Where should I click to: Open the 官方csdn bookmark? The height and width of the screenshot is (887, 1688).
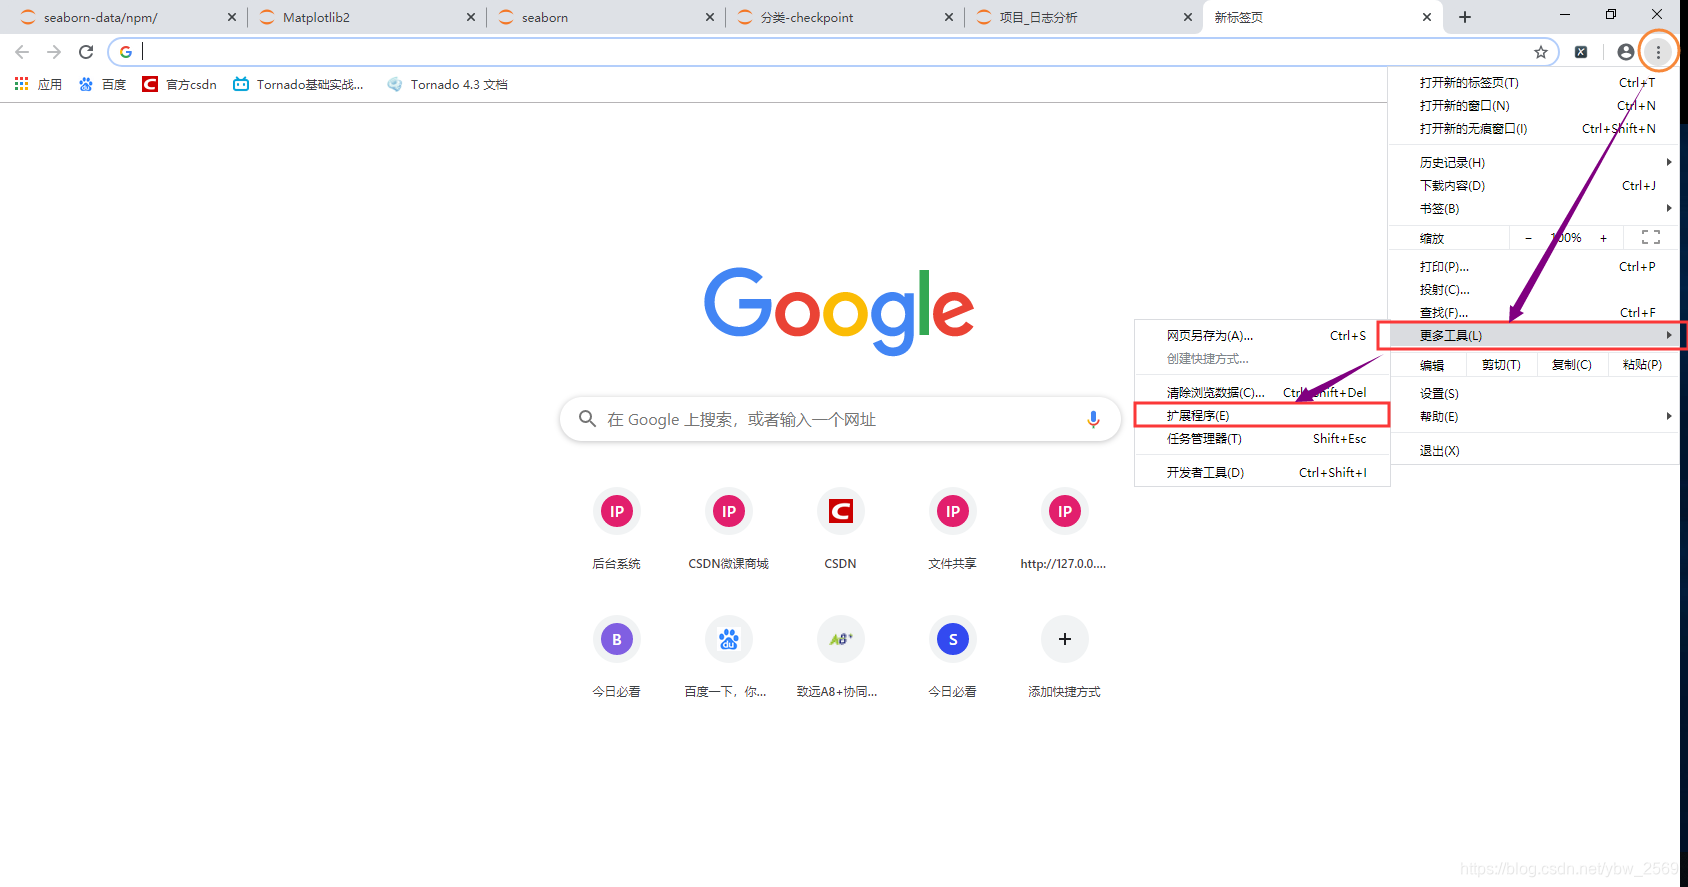(179, 84)
